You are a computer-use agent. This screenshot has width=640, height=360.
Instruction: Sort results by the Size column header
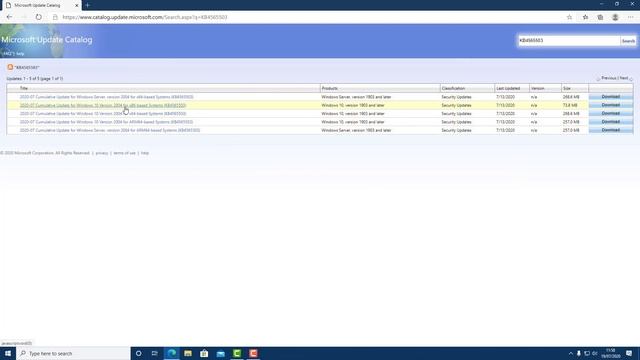point(567,88)
